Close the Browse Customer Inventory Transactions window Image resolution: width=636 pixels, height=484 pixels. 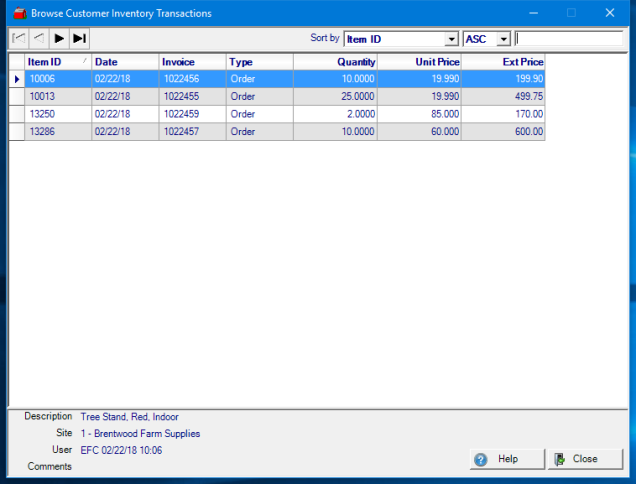(609, 13)
